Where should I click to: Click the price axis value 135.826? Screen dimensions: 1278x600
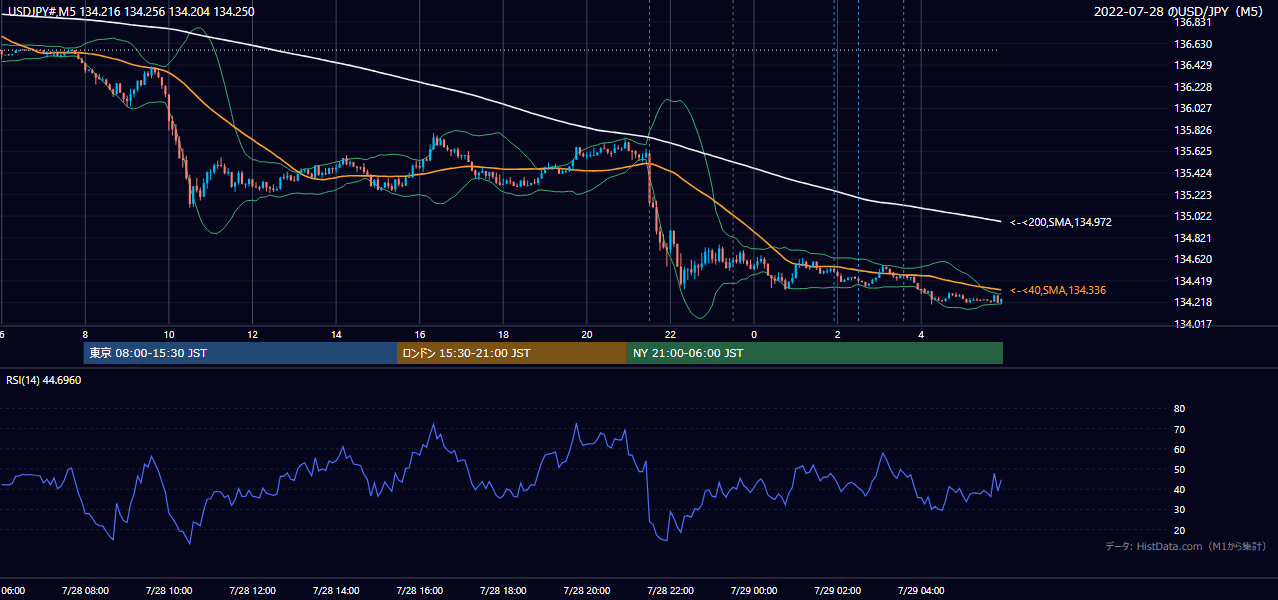point(1193,130)
